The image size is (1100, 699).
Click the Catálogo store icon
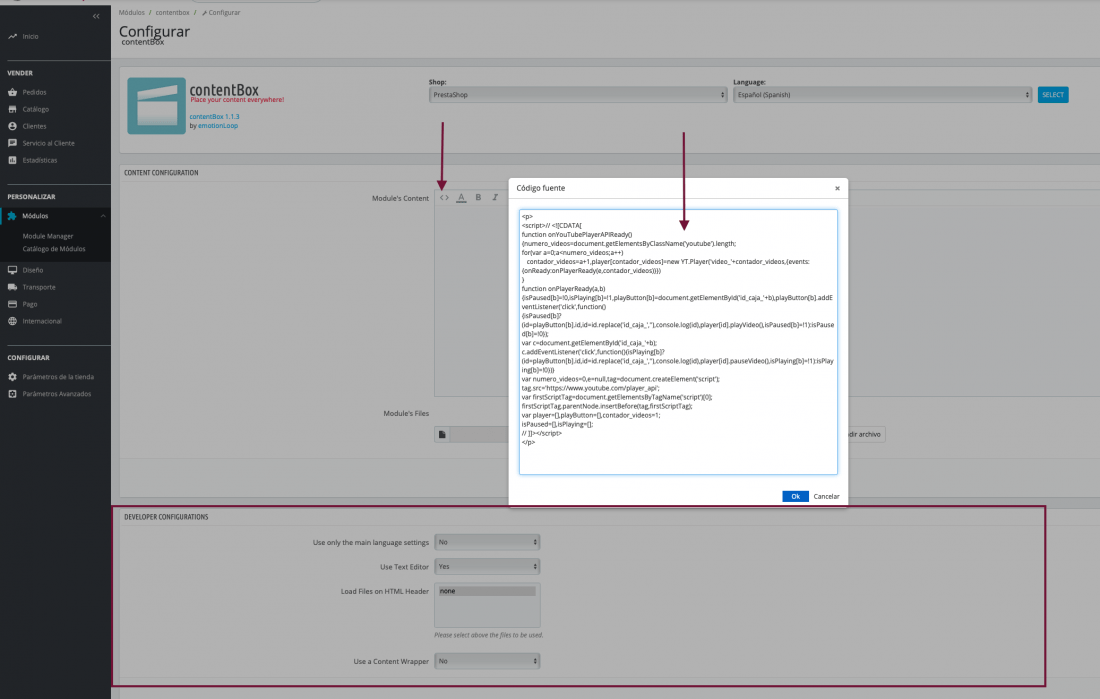[12, 109]
